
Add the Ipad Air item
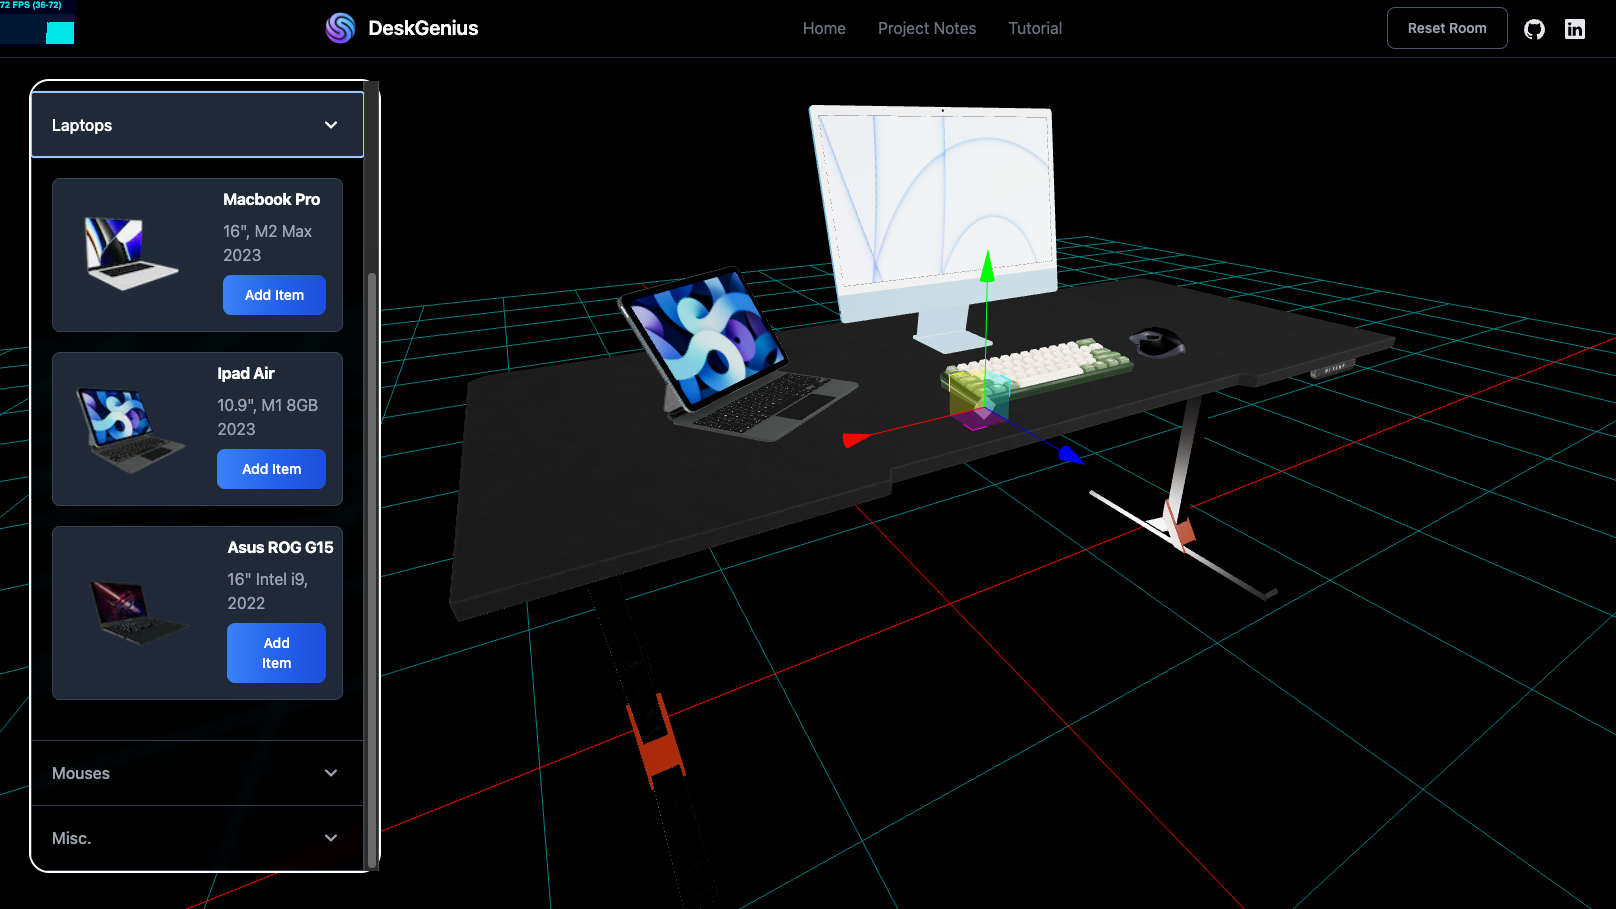pyautogui.click(x=271, y=469)
